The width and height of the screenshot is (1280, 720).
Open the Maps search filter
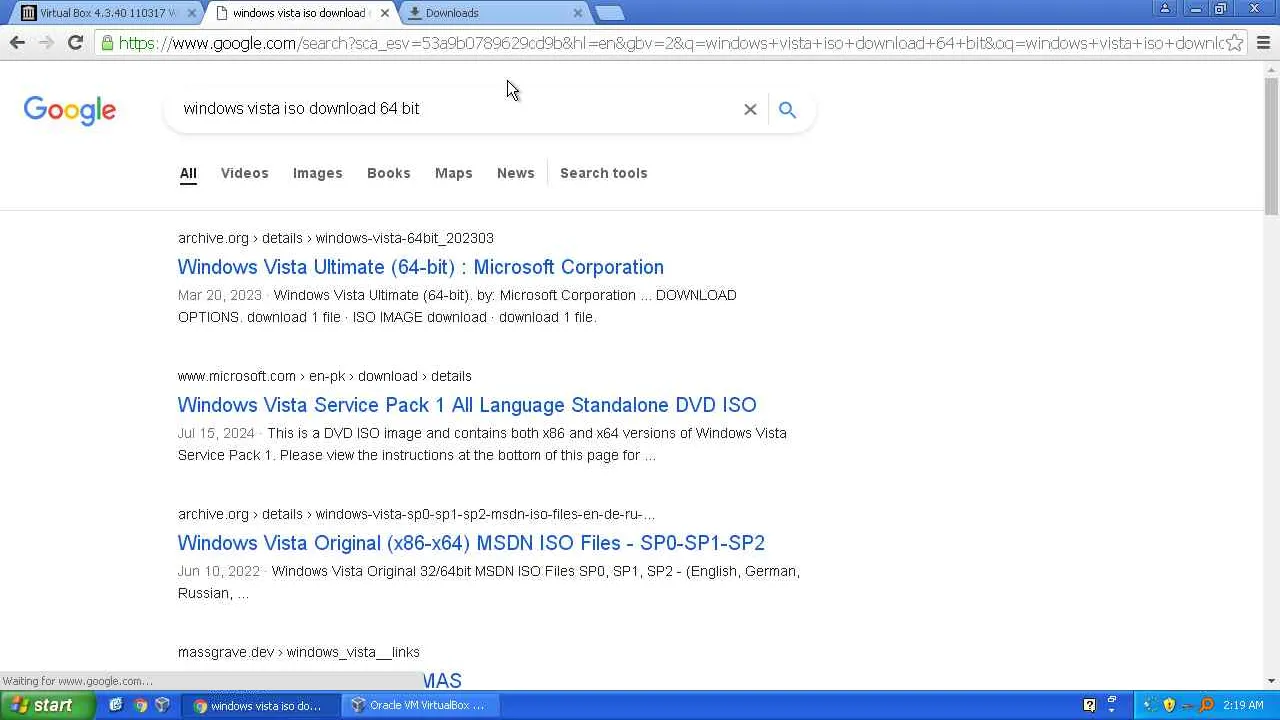454,173
